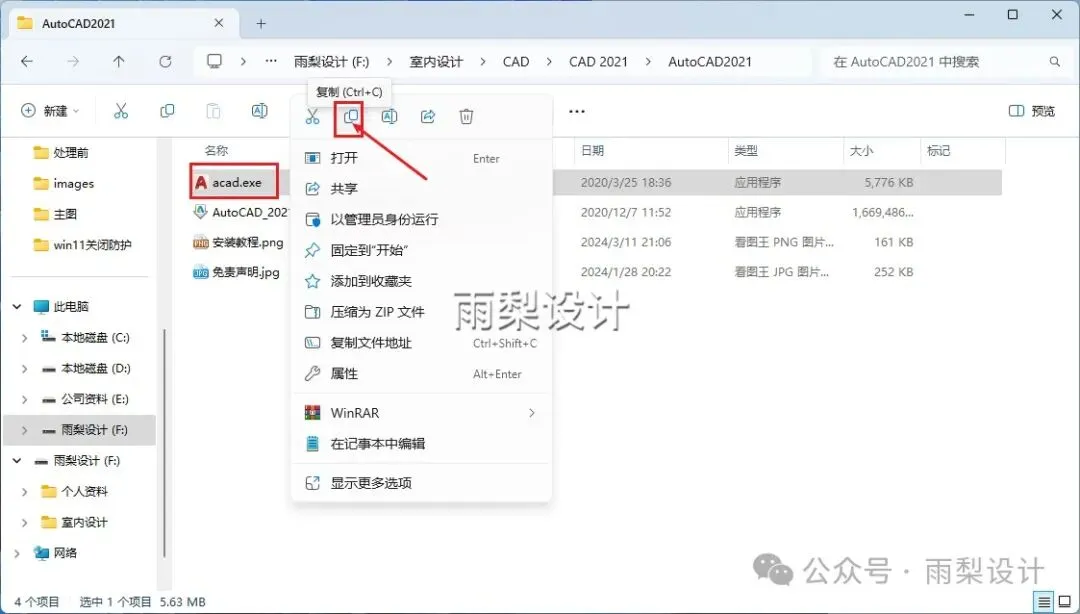The height and width of the screenshot is (614, 1080).
Task: Click the toolbar Paste icon
Action: [214, 111]
